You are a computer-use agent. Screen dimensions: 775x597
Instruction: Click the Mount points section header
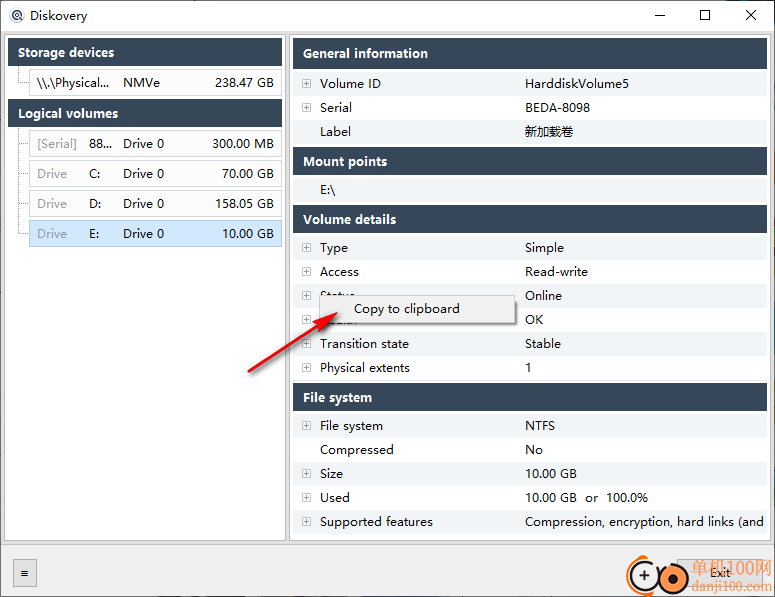tap(530, 162)
